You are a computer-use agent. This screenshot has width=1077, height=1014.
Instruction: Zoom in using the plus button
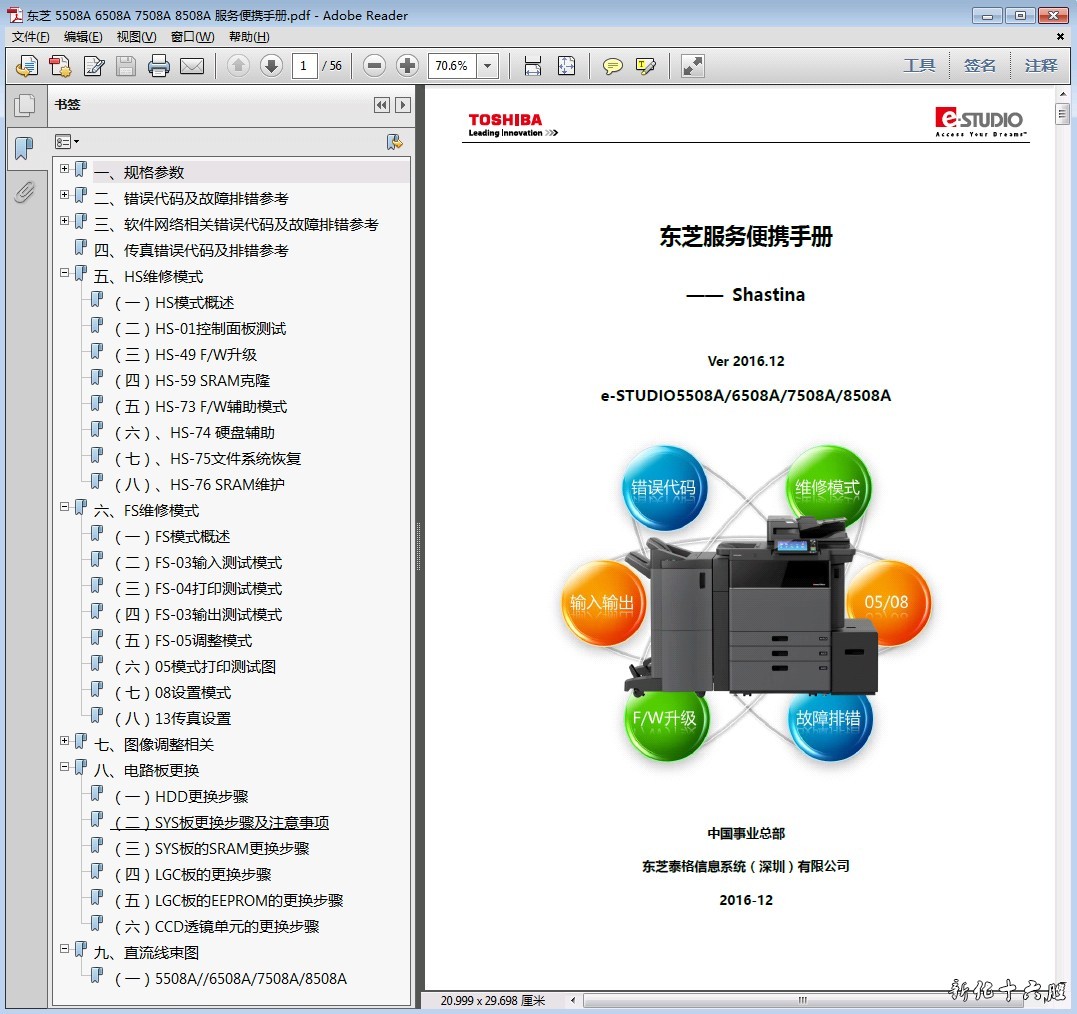(407, 66)
